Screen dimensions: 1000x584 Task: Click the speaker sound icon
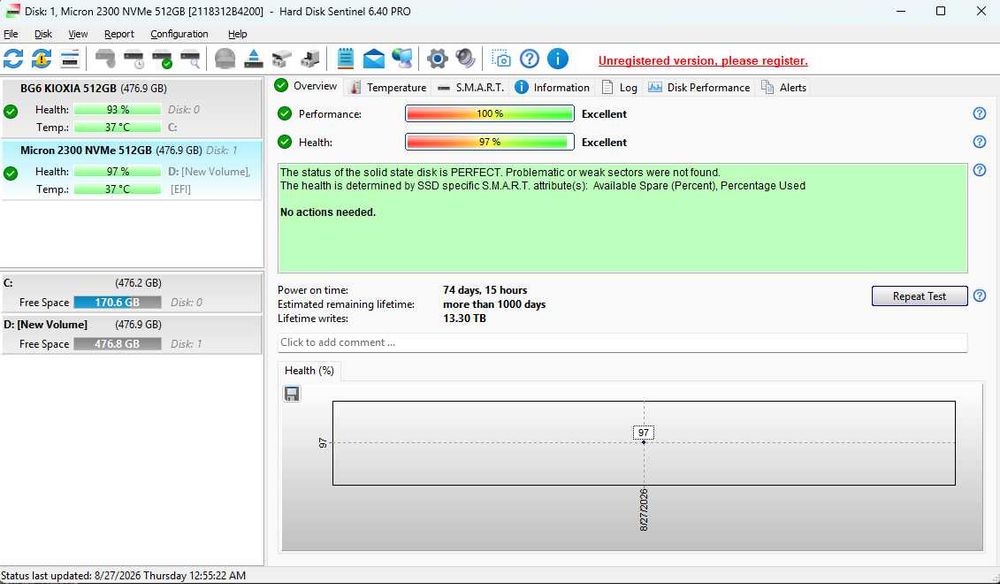coord(466,59)
